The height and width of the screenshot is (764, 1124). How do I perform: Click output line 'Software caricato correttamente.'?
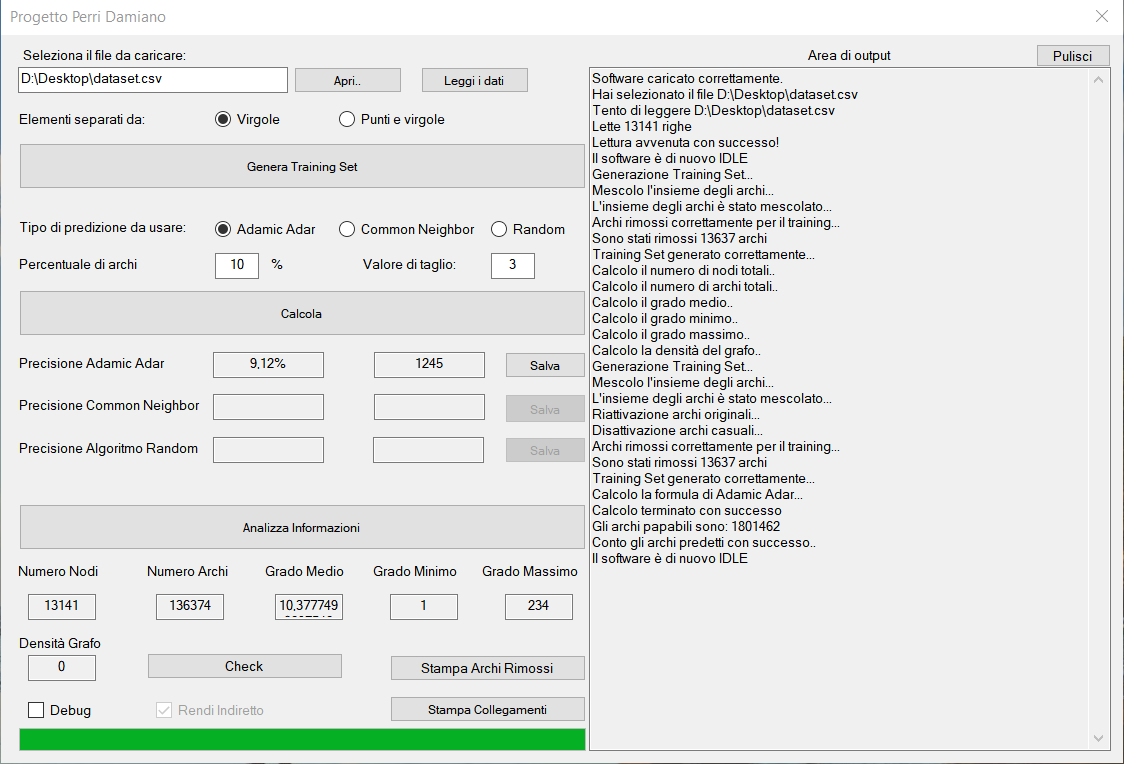687,78
